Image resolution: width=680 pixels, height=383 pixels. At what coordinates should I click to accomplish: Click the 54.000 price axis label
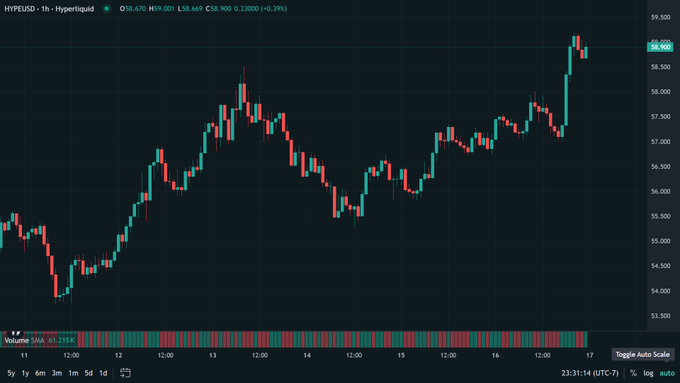point(660,291)
